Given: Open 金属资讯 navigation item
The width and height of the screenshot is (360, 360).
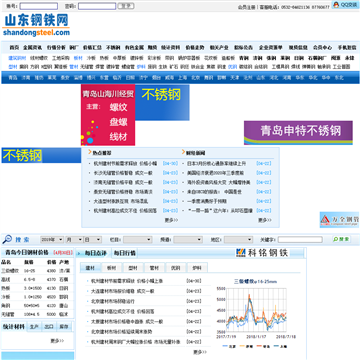Looking at the screenshot, I should 33,47.
